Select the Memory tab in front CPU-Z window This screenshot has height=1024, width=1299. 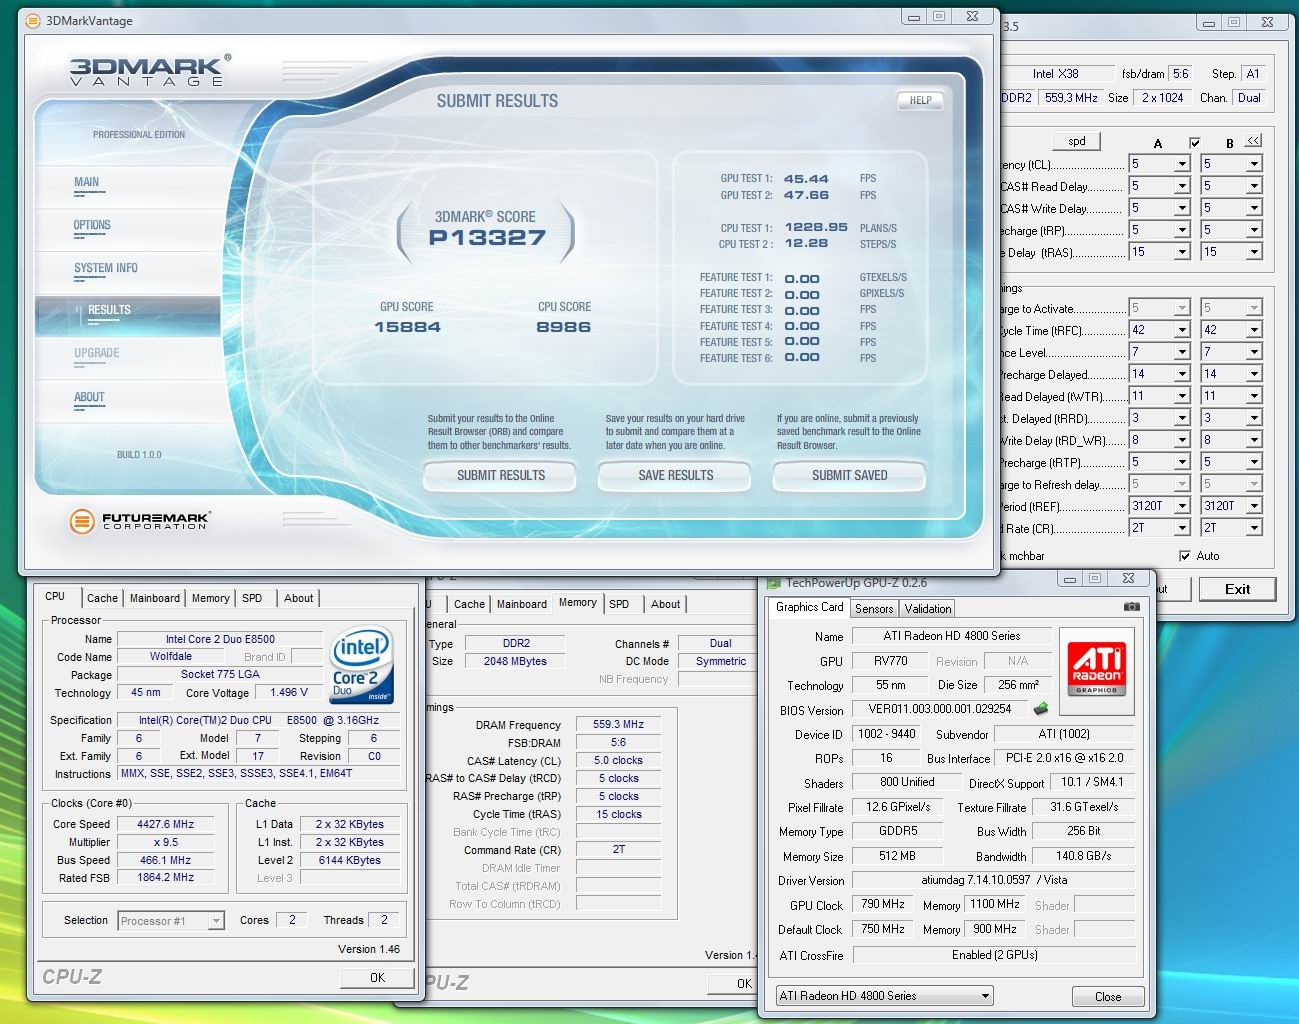pos(210,598)
